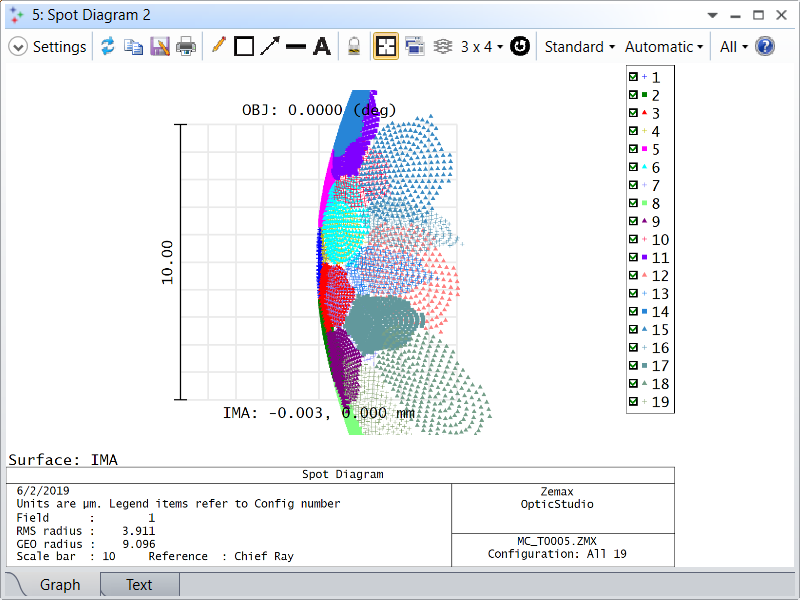Click the teal square swatch for config 17
800x600 pixels.
click(644, 365)
